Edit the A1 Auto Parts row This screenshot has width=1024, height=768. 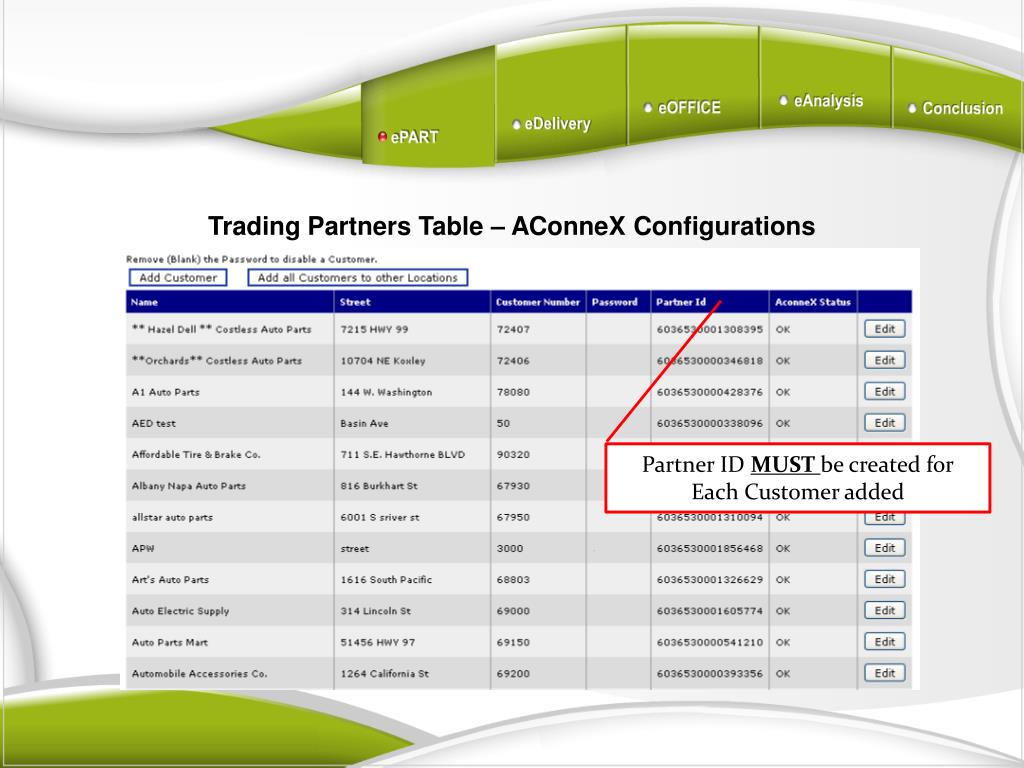click(x=884, y=392)
